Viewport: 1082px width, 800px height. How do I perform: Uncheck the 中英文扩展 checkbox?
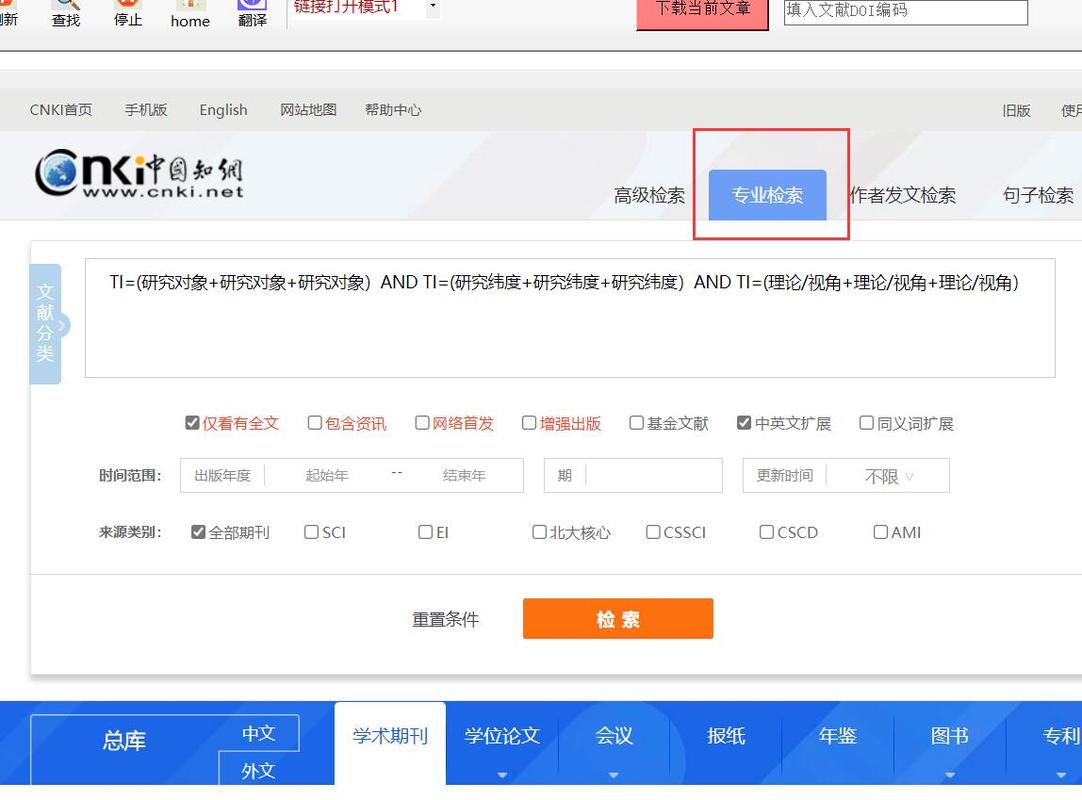click(x=744, y=422)
